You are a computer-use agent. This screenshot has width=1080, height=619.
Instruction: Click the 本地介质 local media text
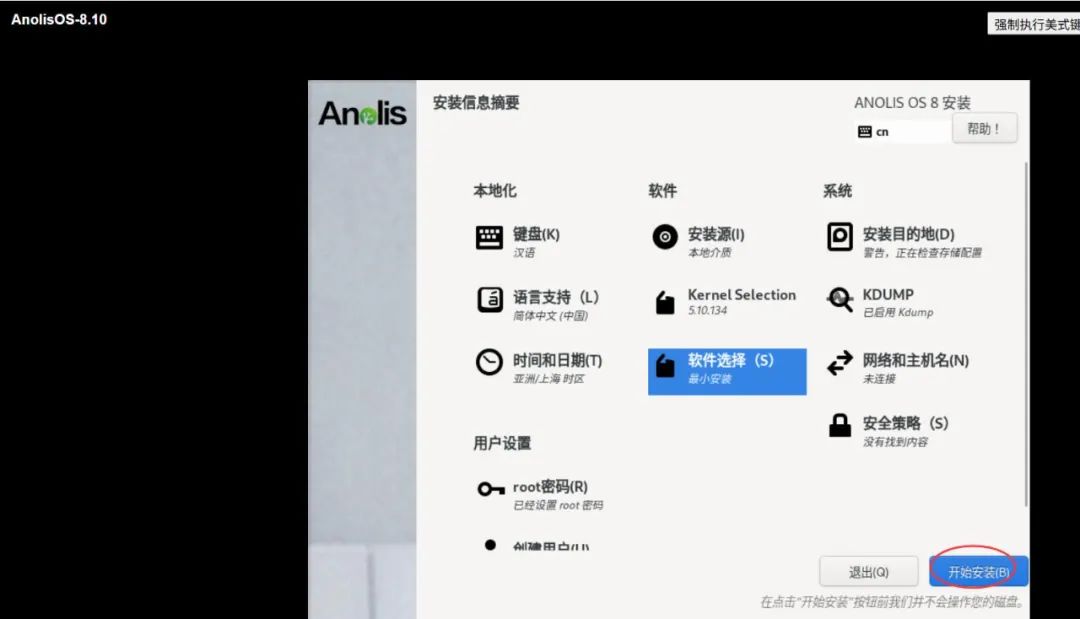(709, 253)
